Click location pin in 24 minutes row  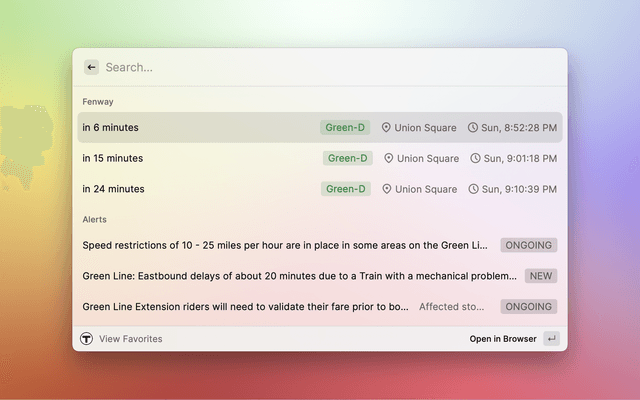386,189
